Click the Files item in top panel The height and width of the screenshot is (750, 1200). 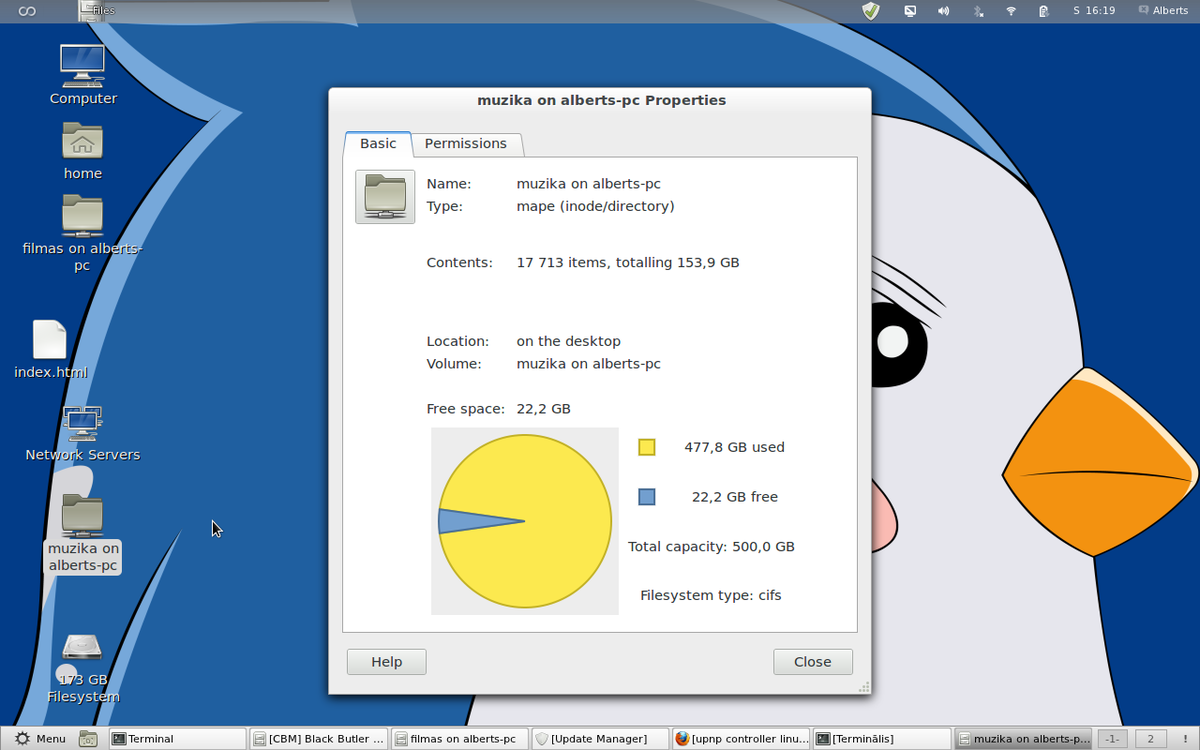[96, 11]
